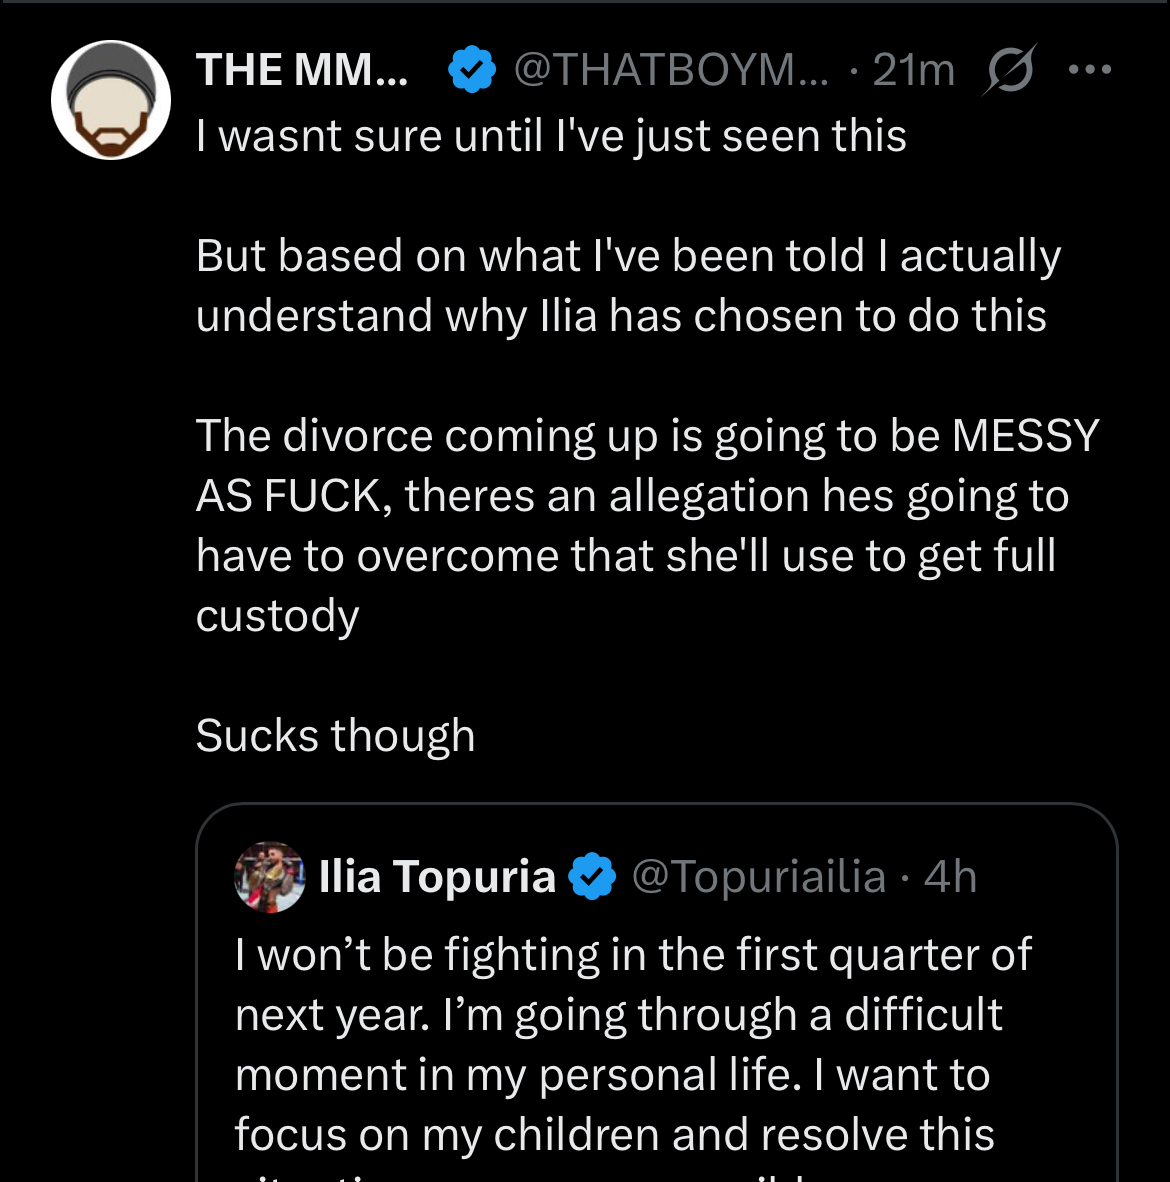Tap the "Sucks though" line
This screenshot has width=1170, height=1182.
click(335, 736)
